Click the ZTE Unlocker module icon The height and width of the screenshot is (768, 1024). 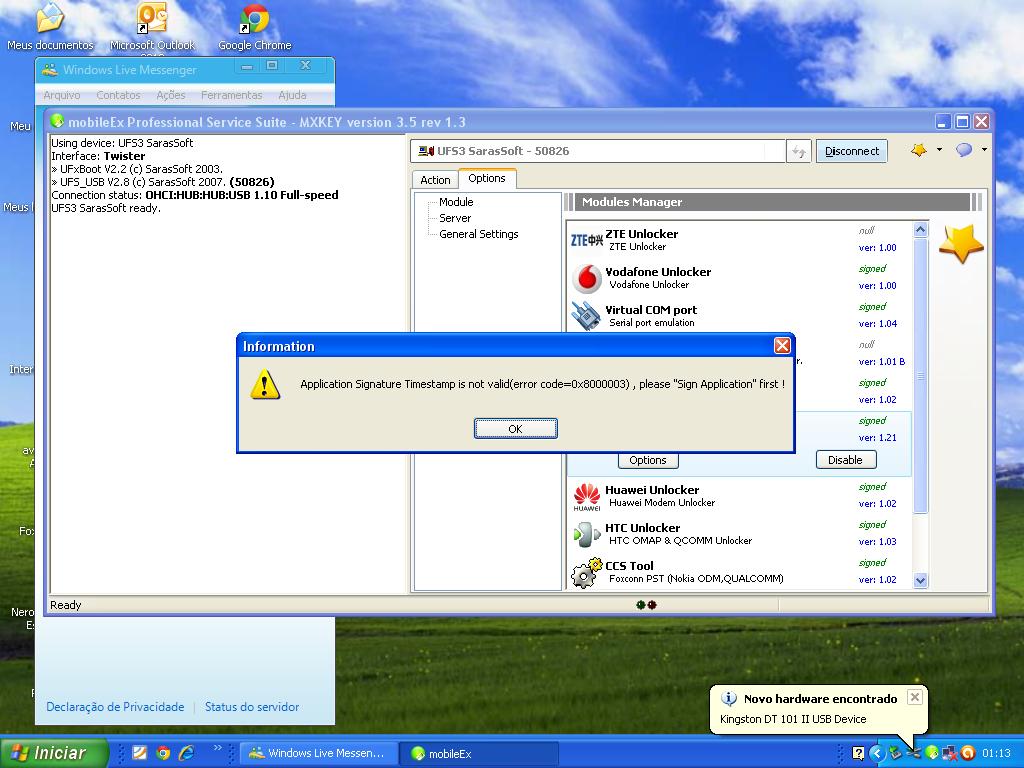(x=586, y=240)
